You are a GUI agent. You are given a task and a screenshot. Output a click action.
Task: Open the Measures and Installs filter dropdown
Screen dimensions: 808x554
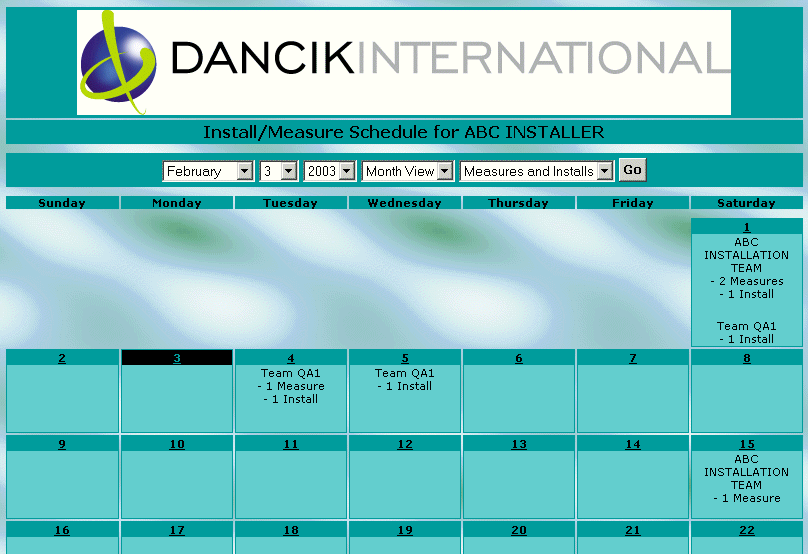pos(536,171)
